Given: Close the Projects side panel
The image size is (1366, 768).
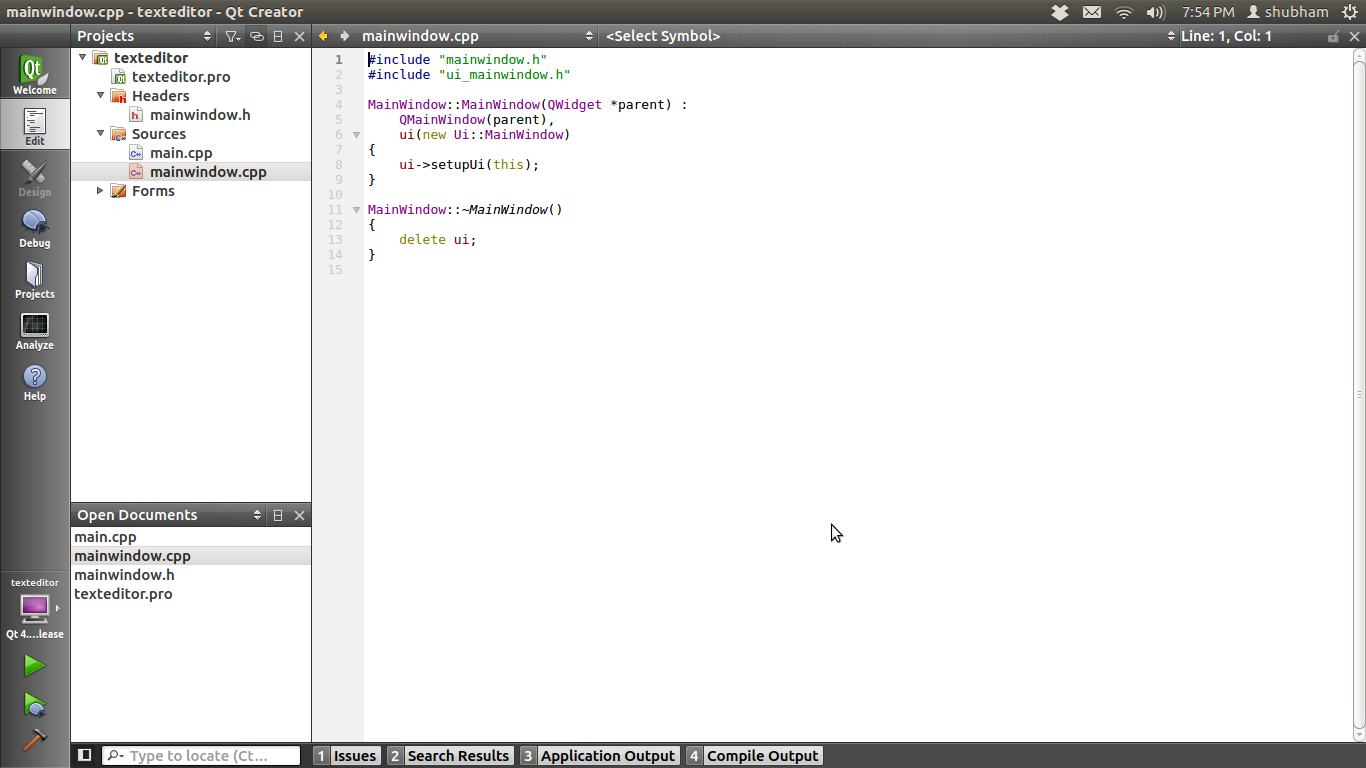Looking at the screenshot, I should pyautogui.click(x=299, y=36).
